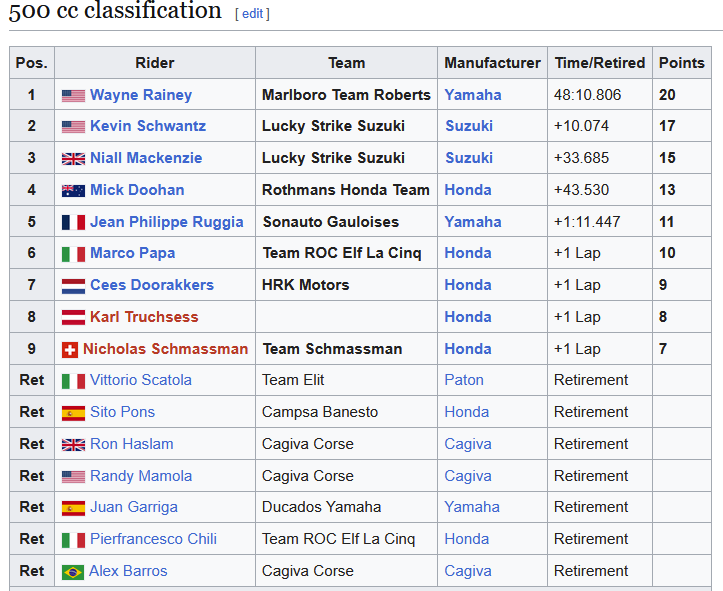The width and height of the screenshot is (723, 591).
Task: Click French flag beside Jean Philippe Ruggia
Action: pyautogui.click(x=73, y=222)
